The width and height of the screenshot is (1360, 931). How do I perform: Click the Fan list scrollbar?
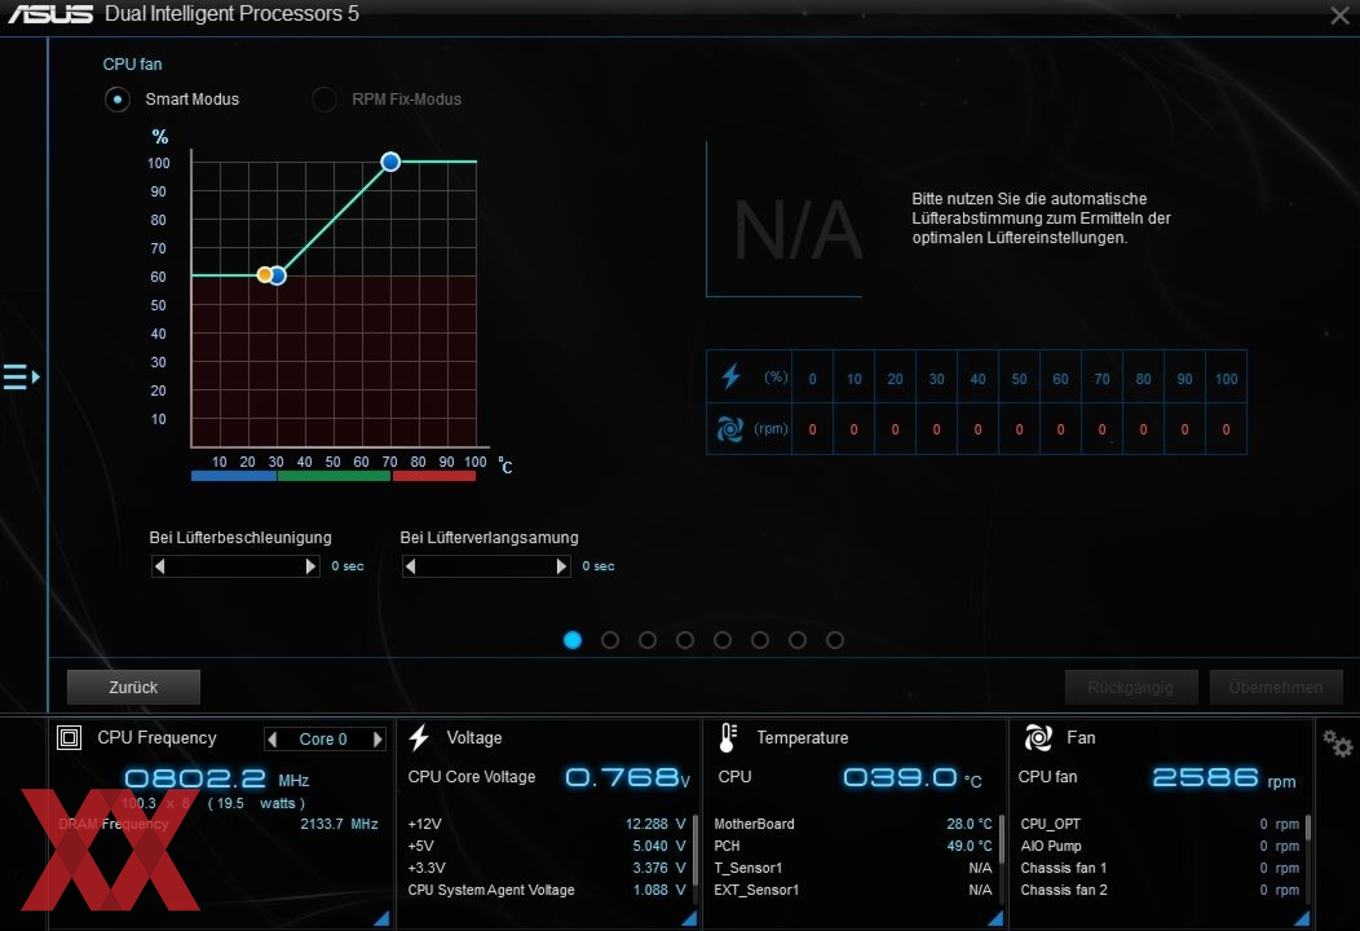point(1307,827)
